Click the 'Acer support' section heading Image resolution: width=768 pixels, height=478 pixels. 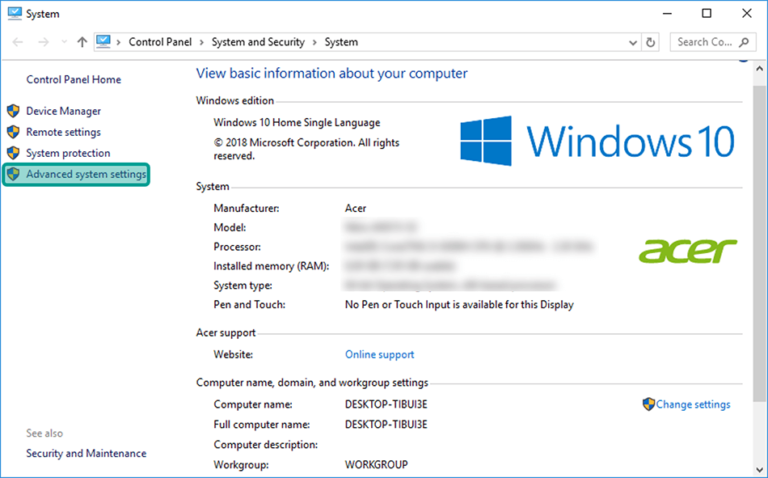tap(226, 333)
